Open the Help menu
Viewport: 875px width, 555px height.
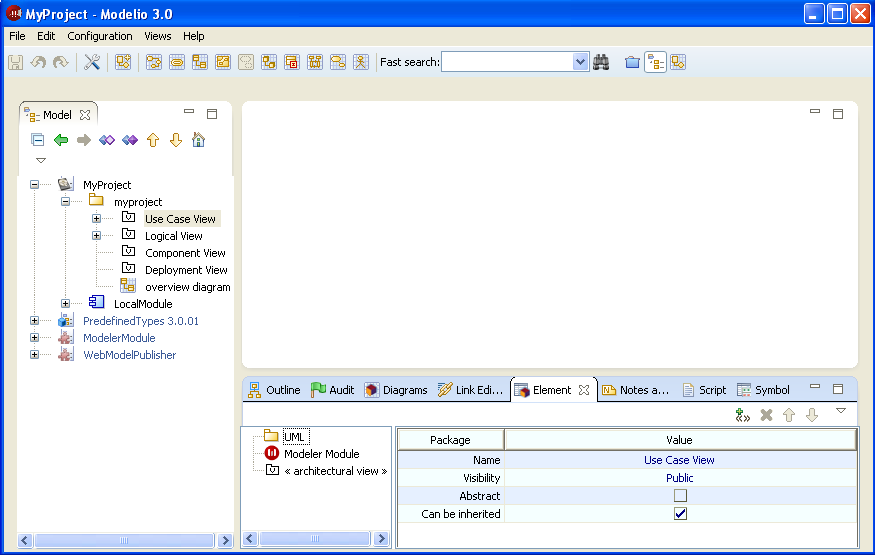click(x=194, y=36)
